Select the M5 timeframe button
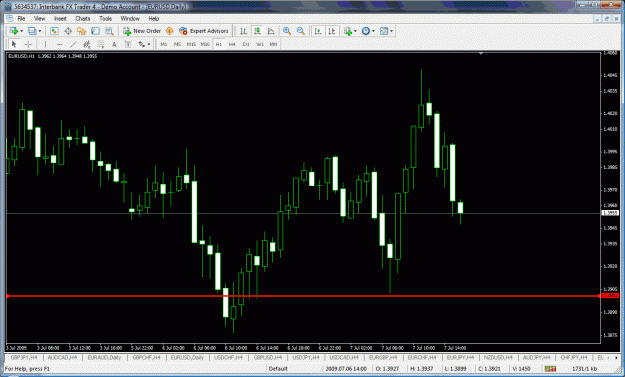This screenshot has width=625, height=377. coord(177,44)
